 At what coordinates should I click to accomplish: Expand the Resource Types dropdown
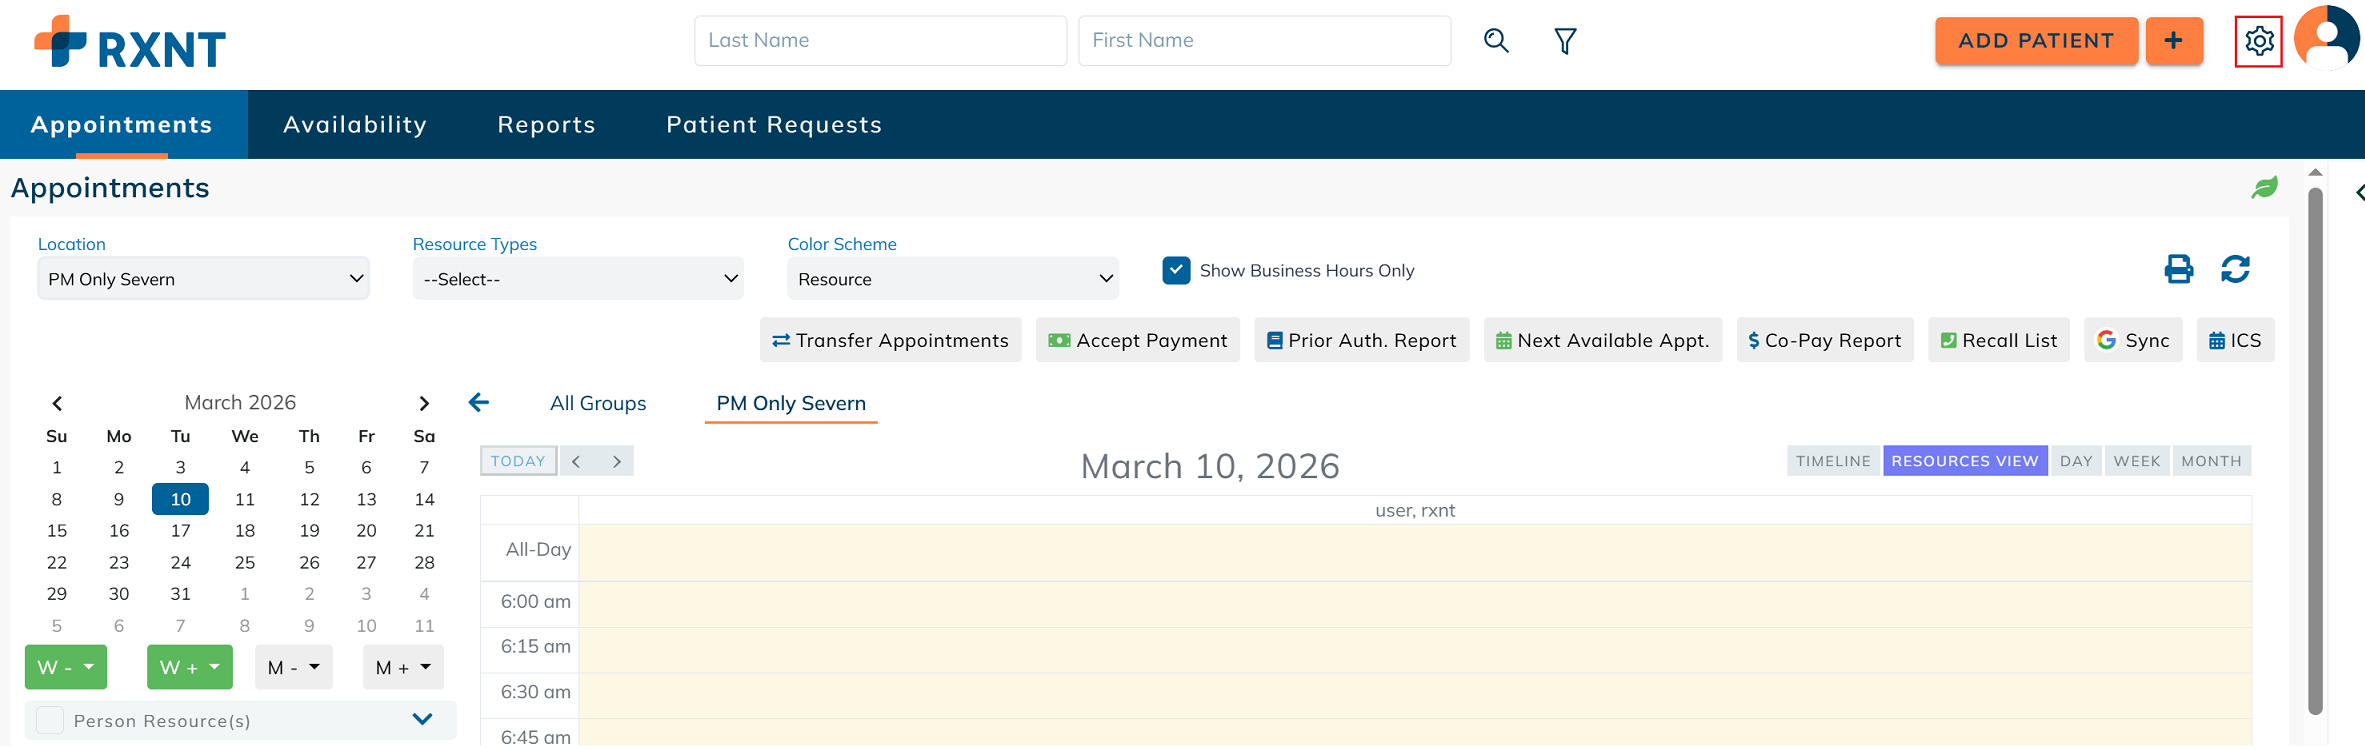[579, 279]
